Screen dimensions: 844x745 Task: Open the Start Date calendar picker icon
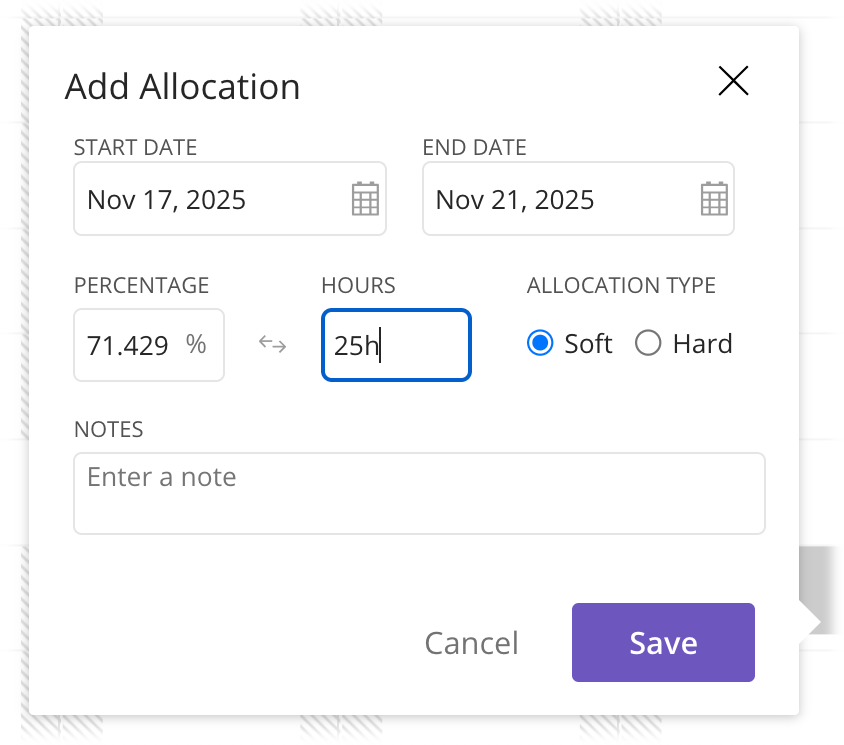tap(366, 199)
